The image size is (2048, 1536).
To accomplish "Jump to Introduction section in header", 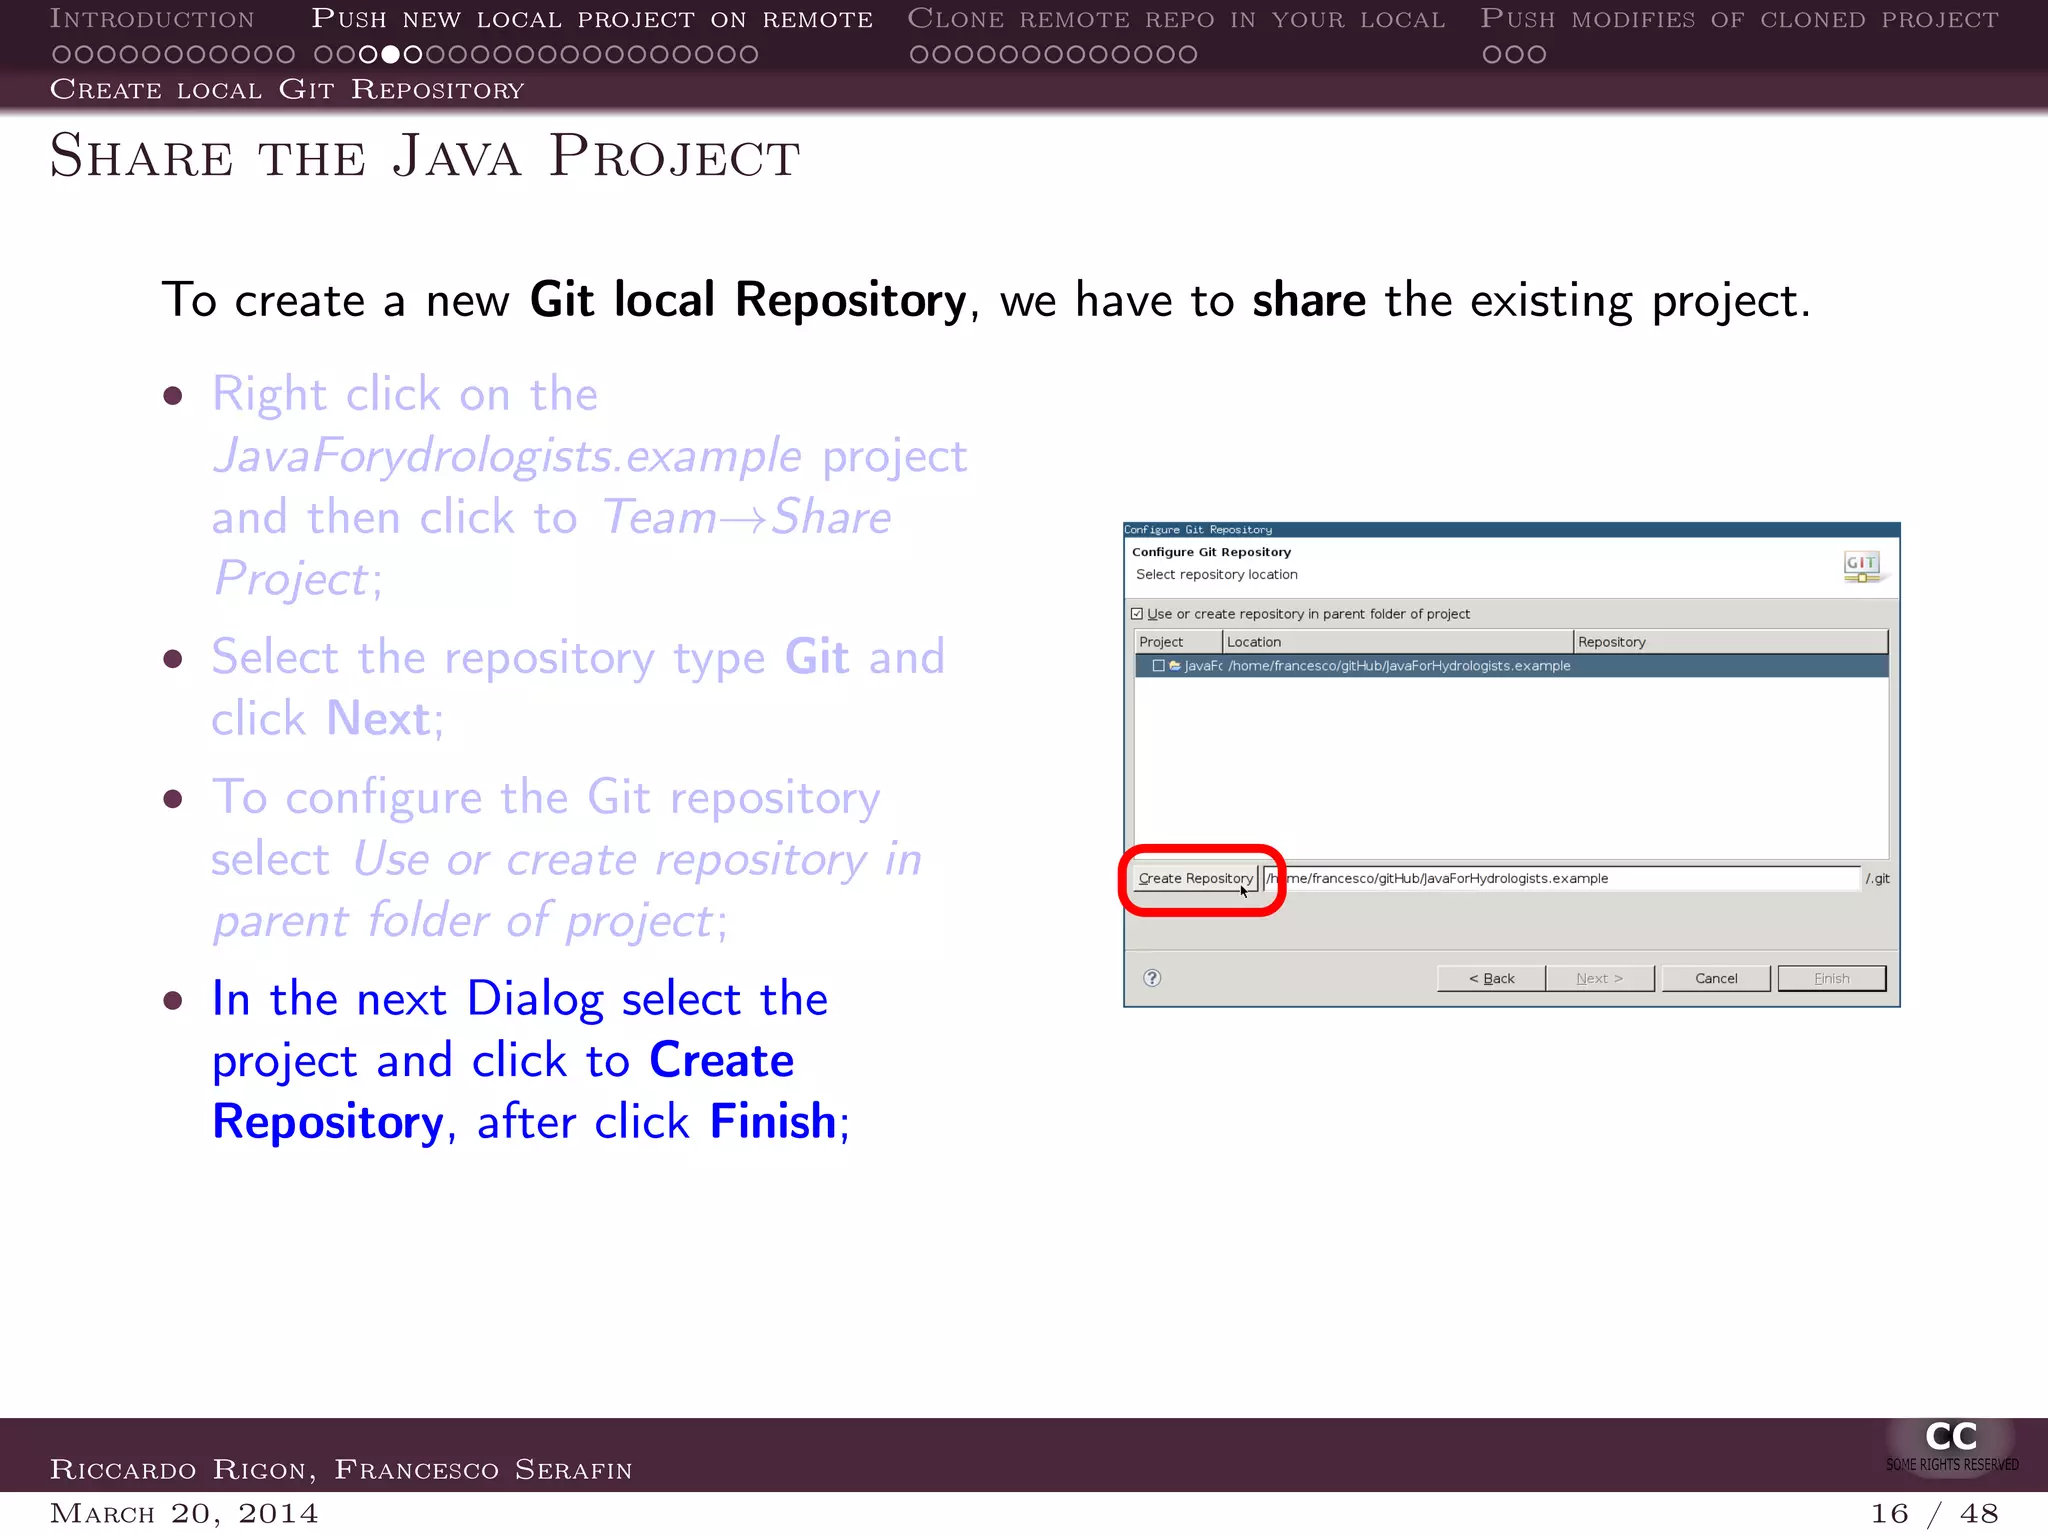I will [x=152, y=19].
